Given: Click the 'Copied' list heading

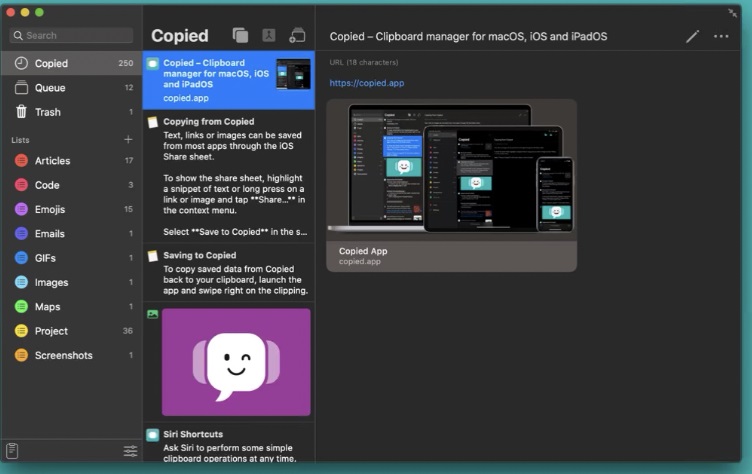Looking at the screenshot, I should 180,36.
